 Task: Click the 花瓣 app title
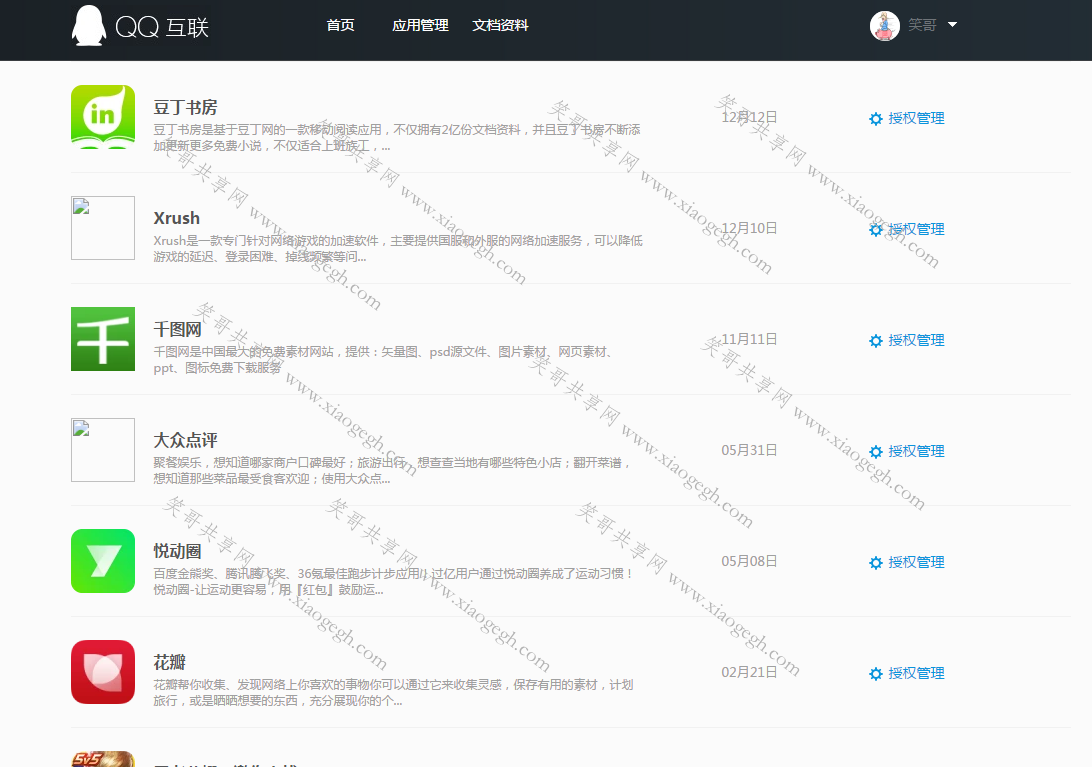coord(169,662)
